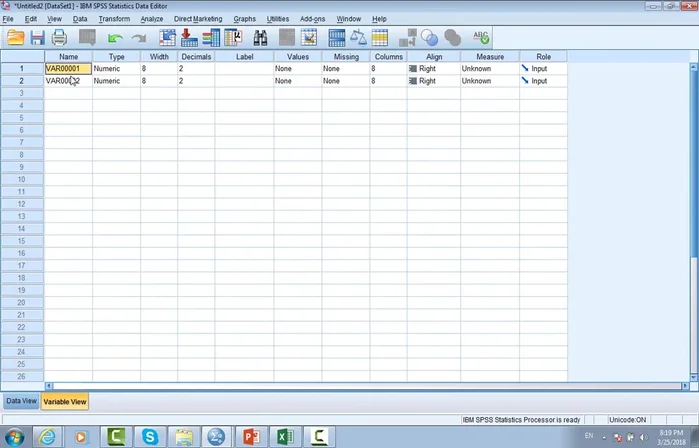This screenshot has width=699, height=448.
Task: Open Align dropdown for second variable
Action: 432,81
